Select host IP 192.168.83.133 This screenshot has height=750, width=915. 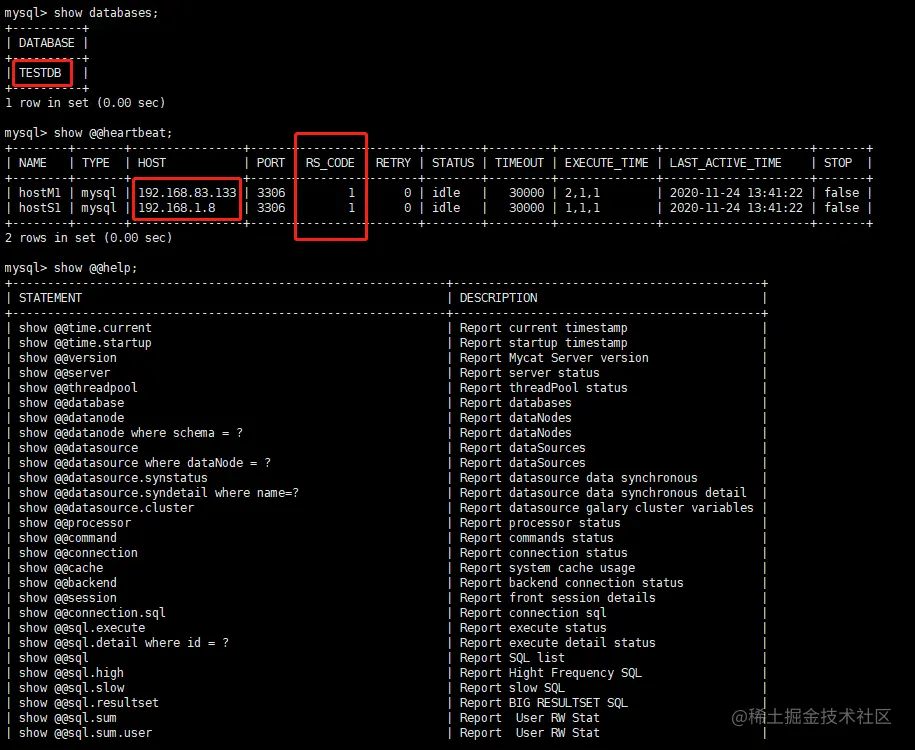tap(187, 193)
